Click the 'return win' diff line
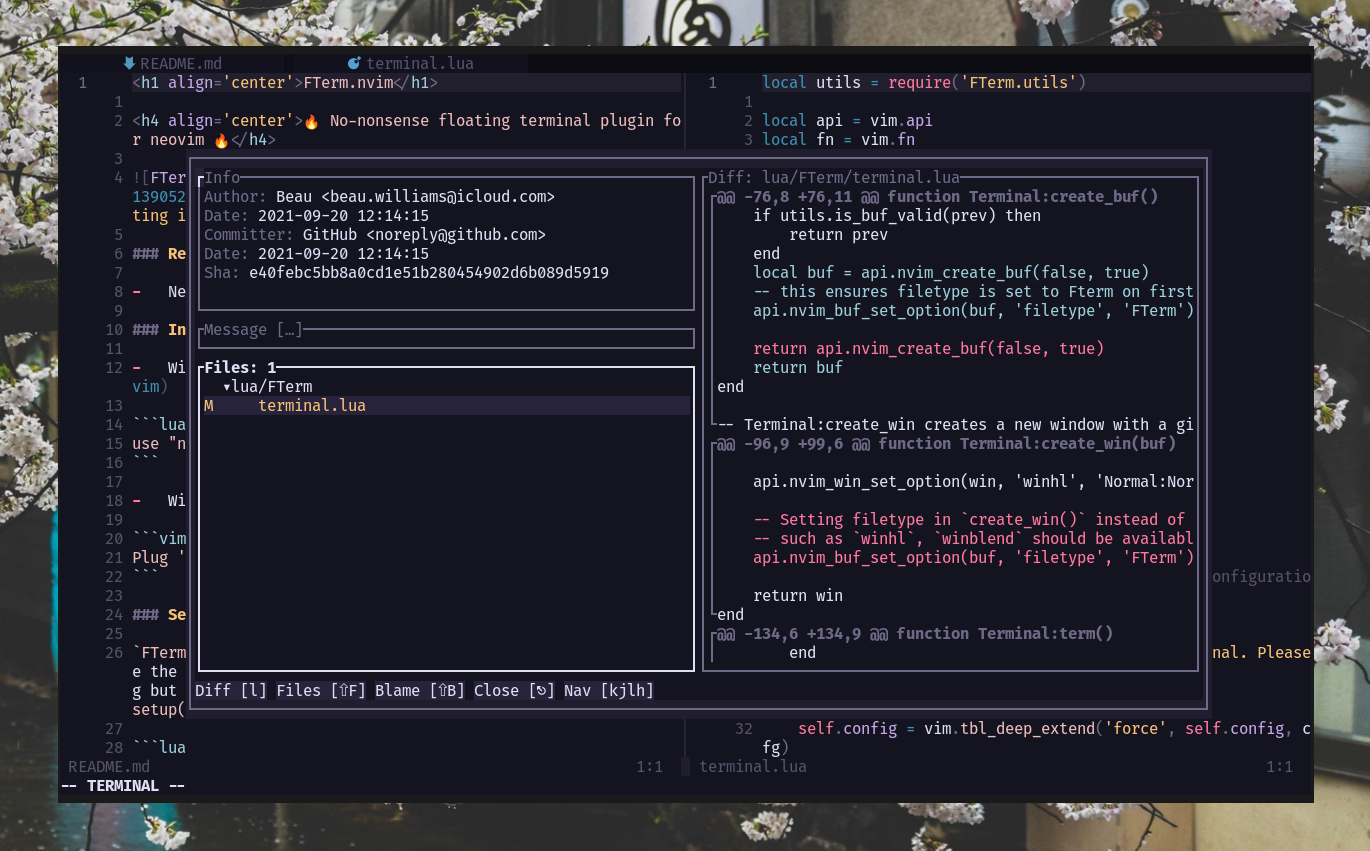Viewport: 1370px width, 851px height. point(798,596)
